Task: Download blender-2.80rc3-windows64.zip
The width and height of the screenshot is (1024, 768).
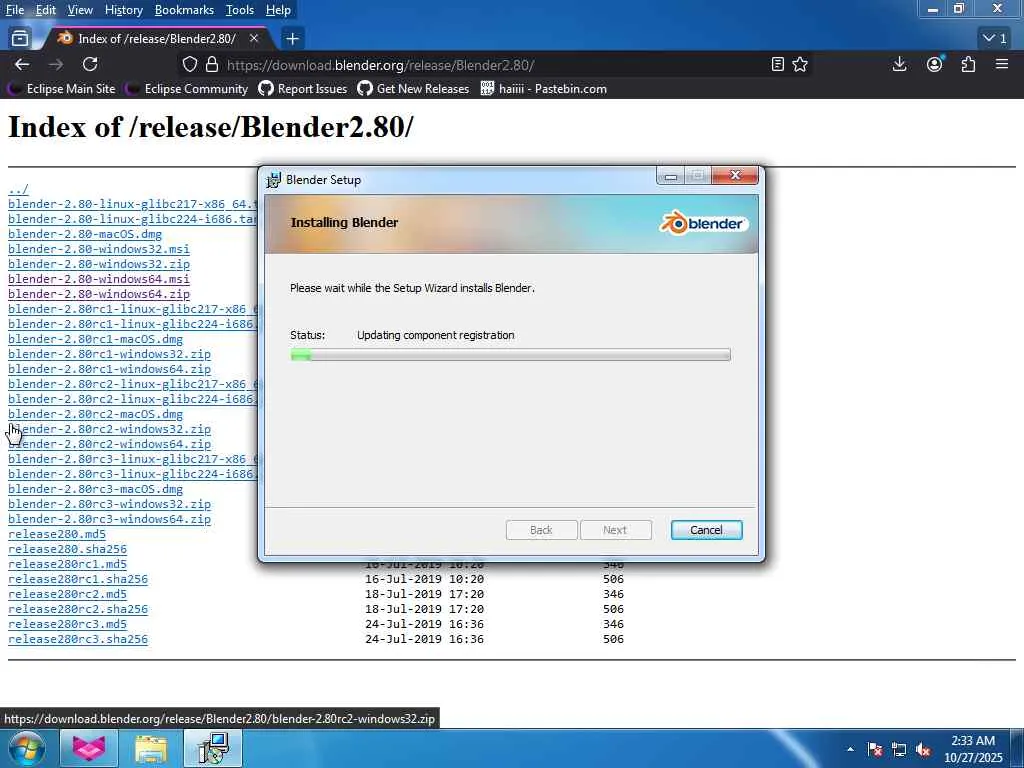Action: (x=109, y=519)
